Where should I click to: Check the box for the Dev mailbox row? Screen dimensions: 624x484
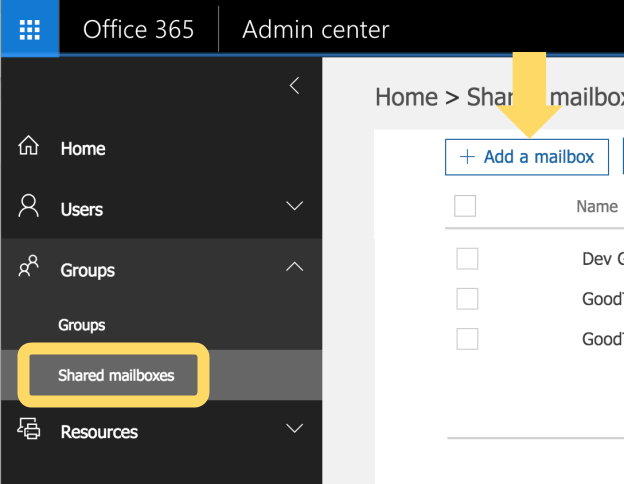point(467,259)
